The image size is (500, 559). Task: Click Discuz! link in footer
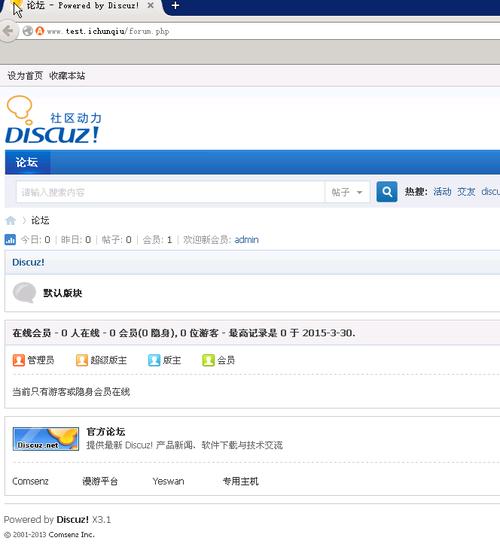point(72,519)
